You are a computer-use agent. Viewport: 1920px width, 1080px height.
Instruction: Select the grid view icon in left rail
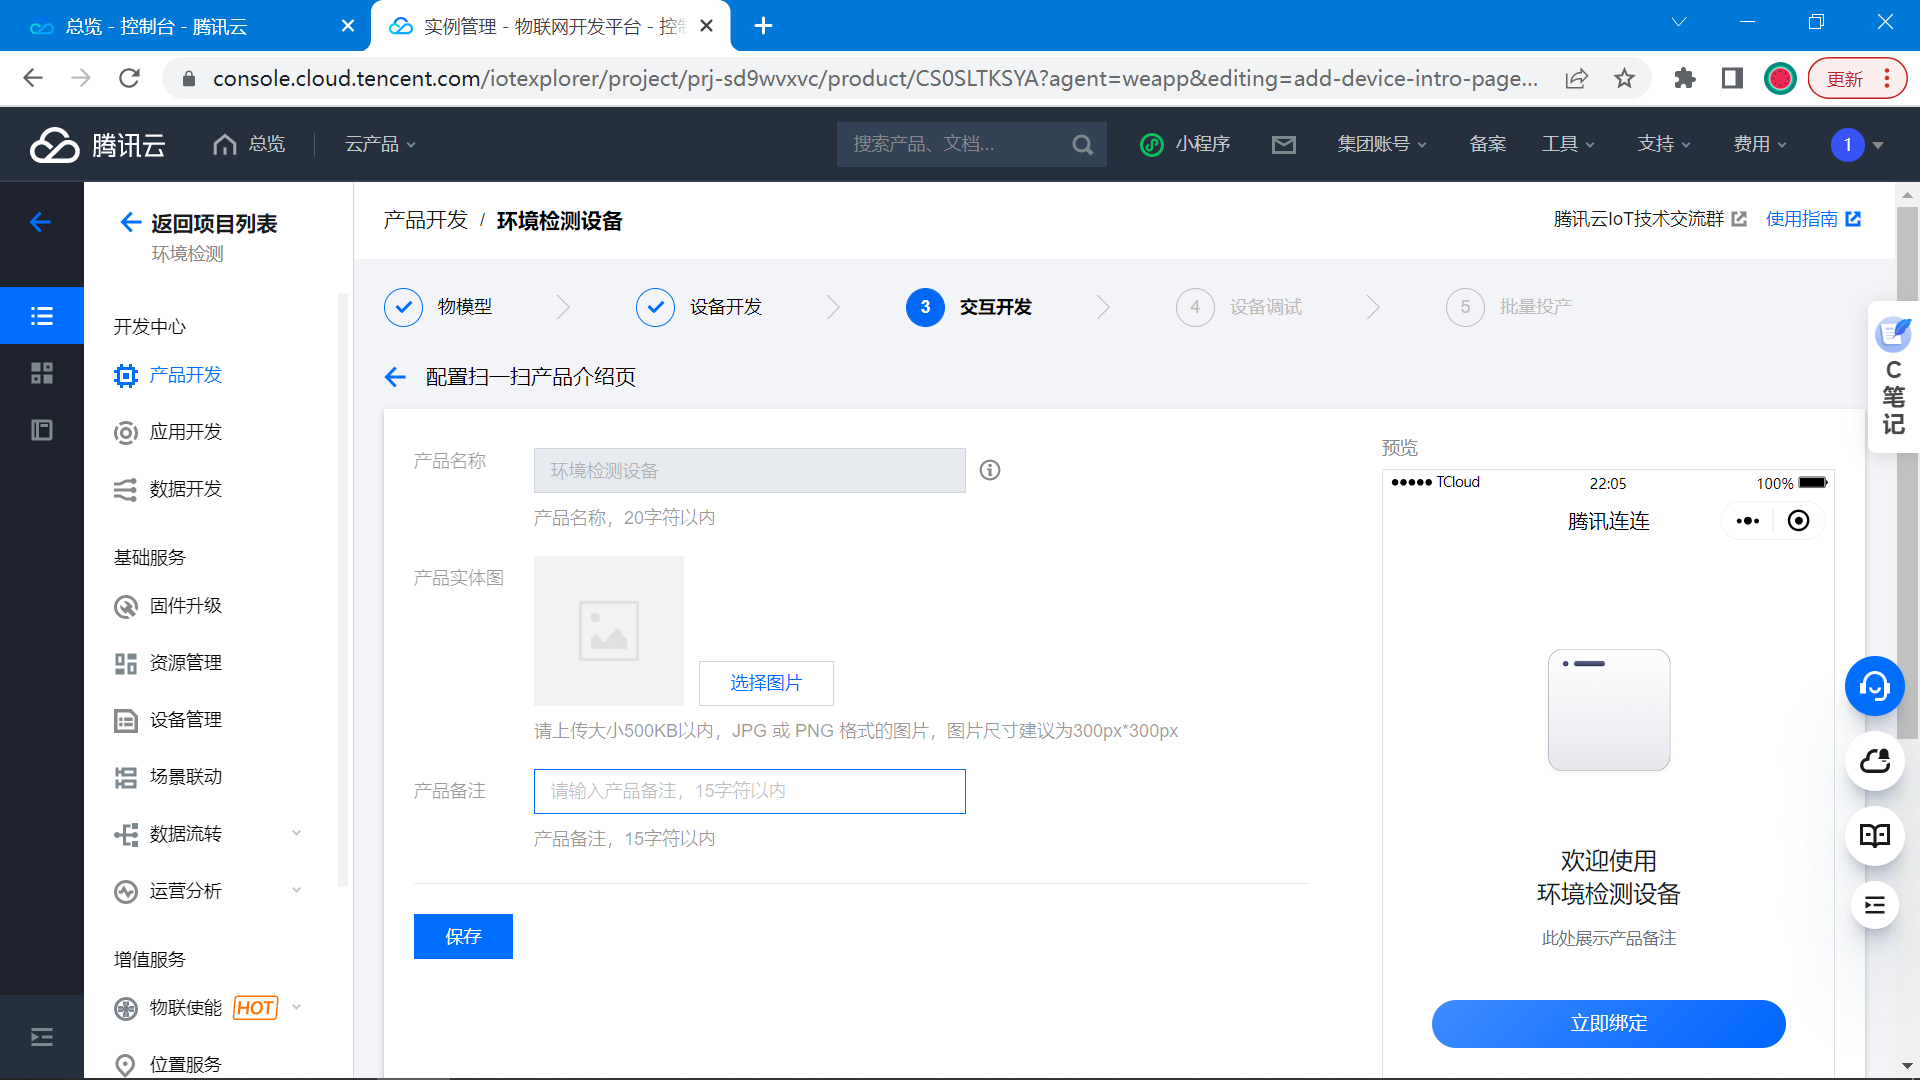click(x=42, y=373)
